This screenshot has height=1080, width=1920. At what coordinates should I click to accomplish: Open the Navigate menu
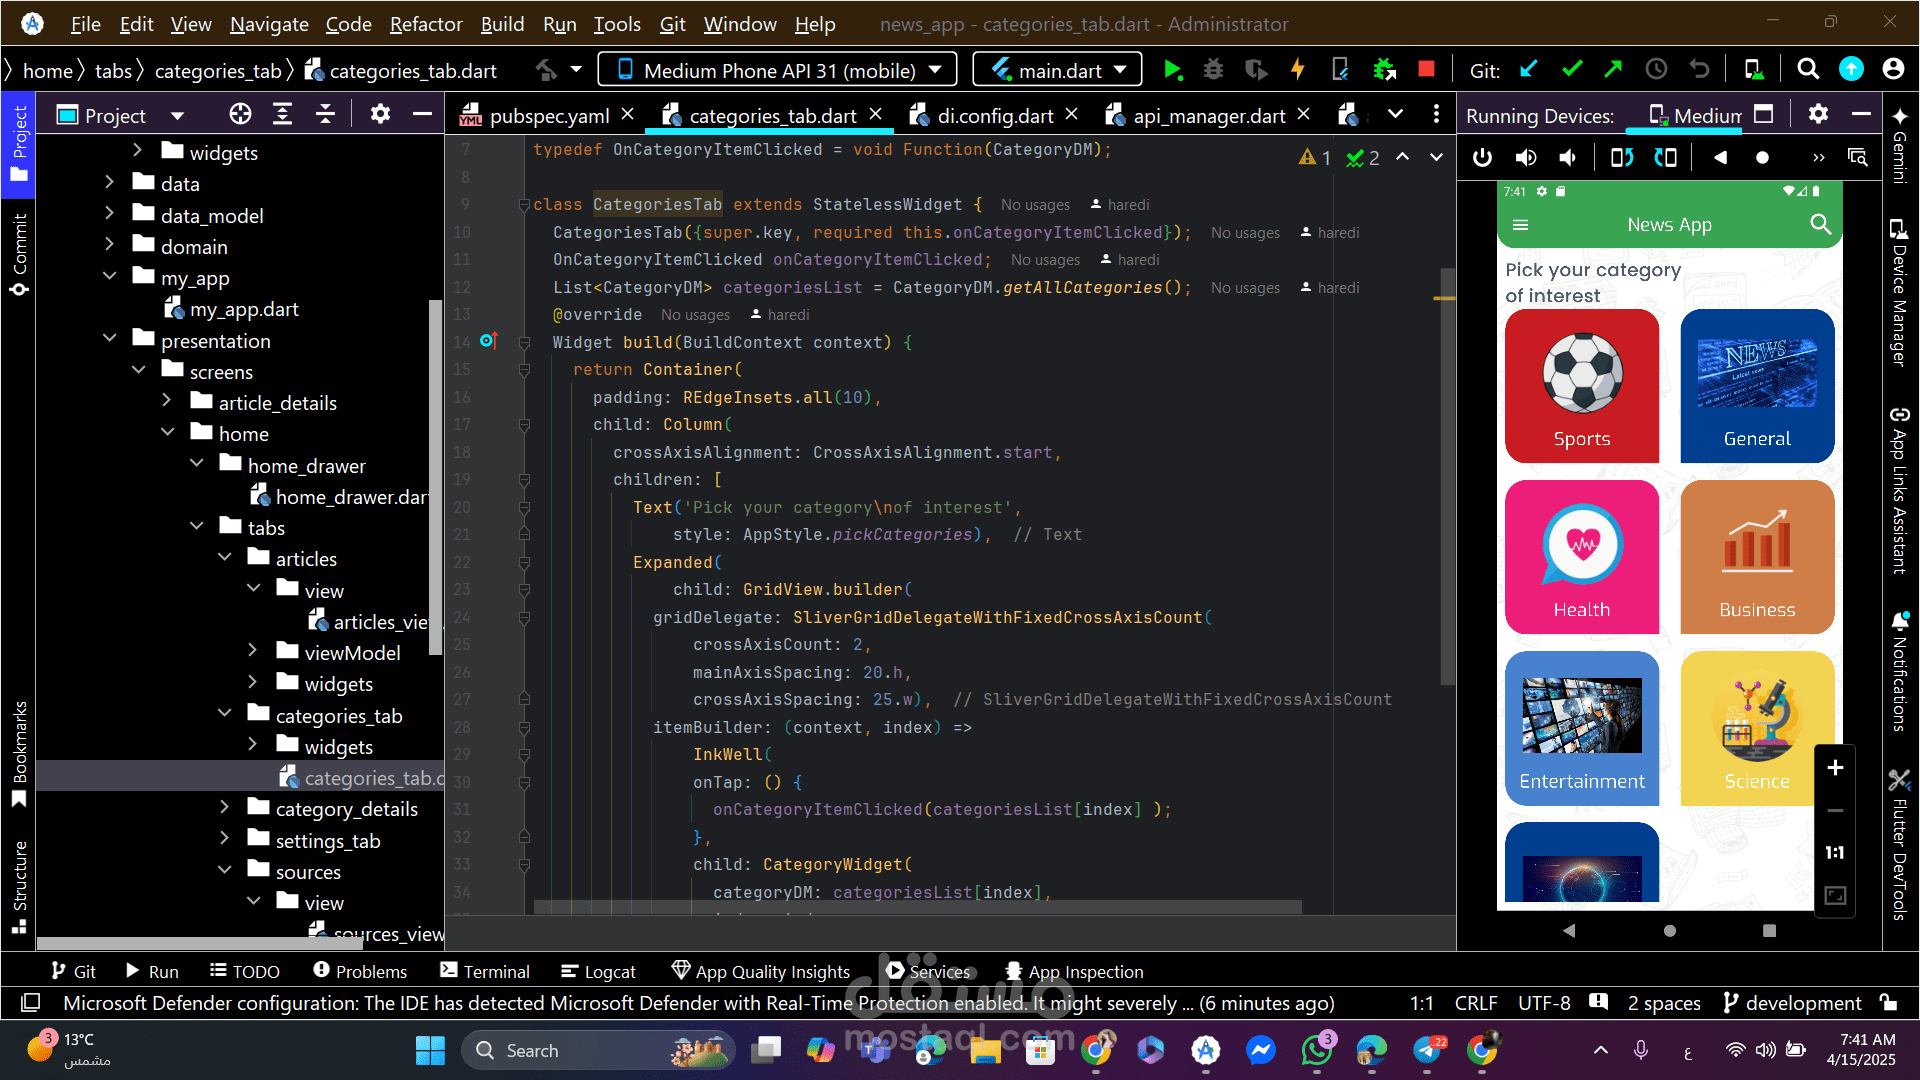click(x=269, y=24)
